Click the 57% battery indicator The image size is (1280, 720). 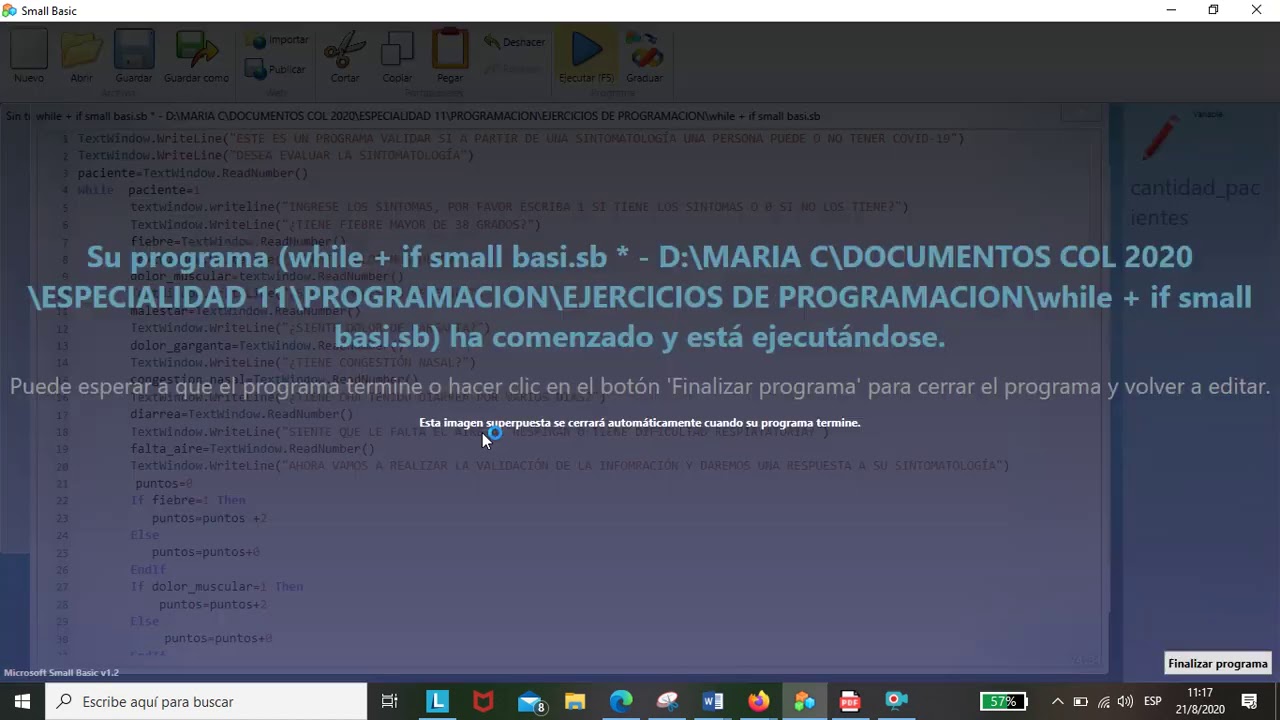tap(1004, 702)
